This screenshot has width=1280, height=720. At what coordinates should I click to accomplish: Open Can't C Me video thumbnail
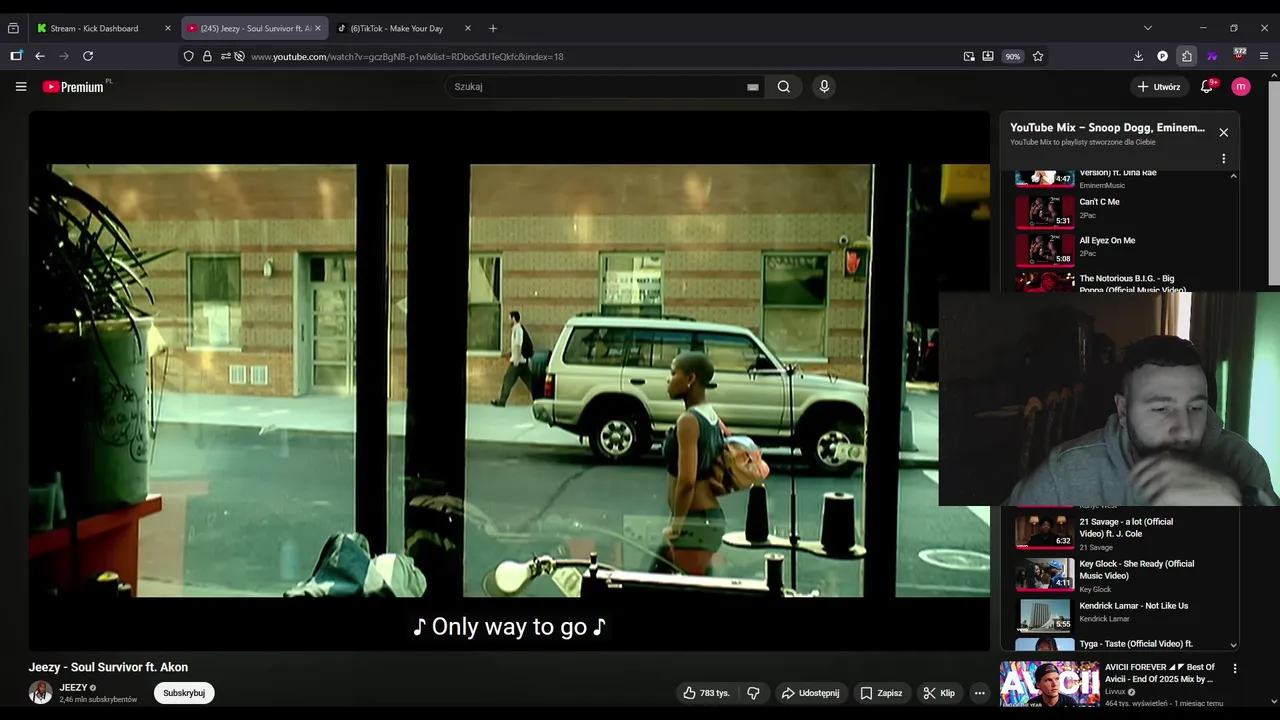1044,211
